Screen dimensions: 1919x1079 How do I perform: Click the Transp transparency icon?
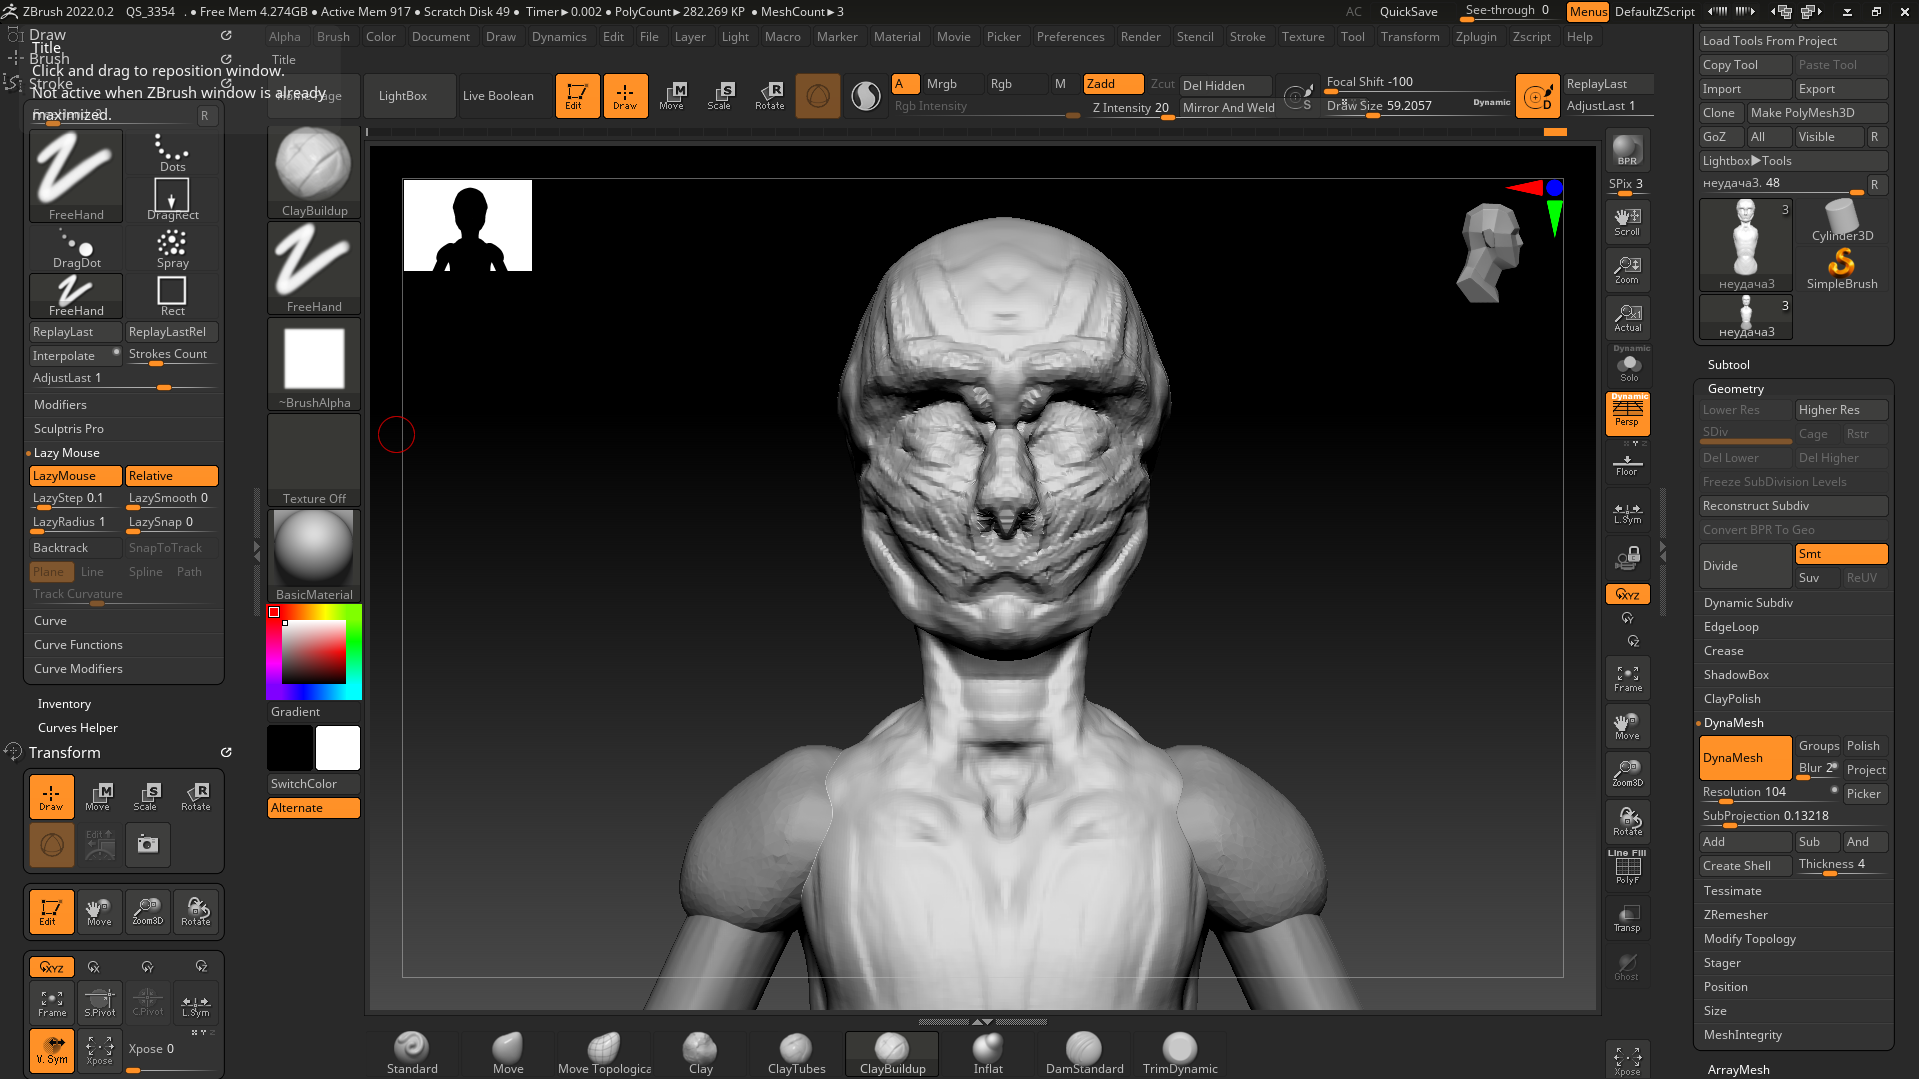(1627, 918)
